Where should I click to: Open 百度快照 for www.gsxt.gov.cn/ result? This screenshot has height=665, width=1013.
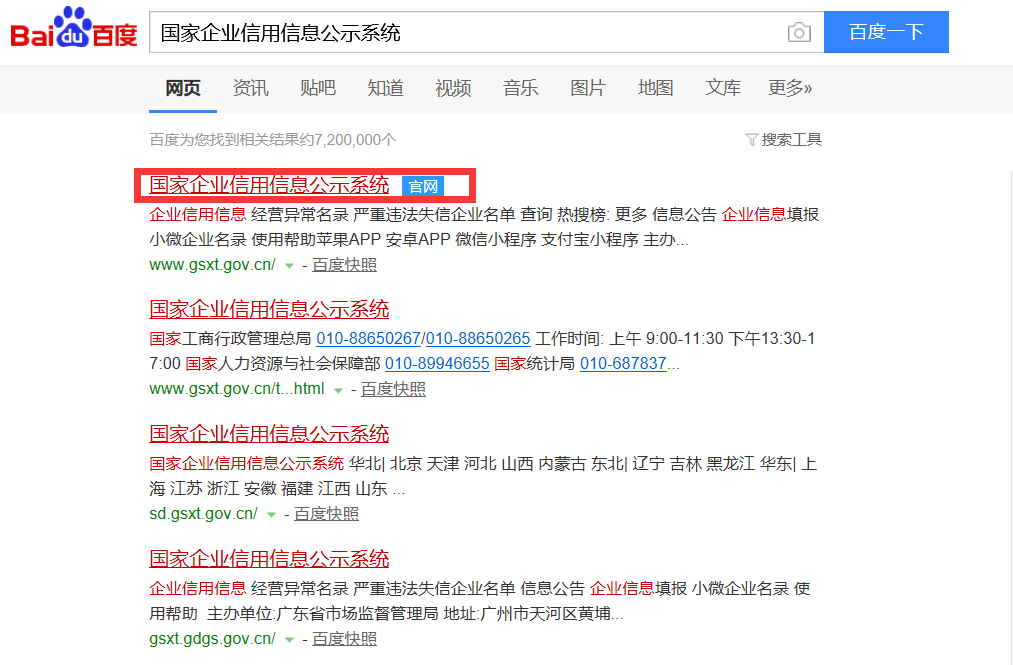344,265
